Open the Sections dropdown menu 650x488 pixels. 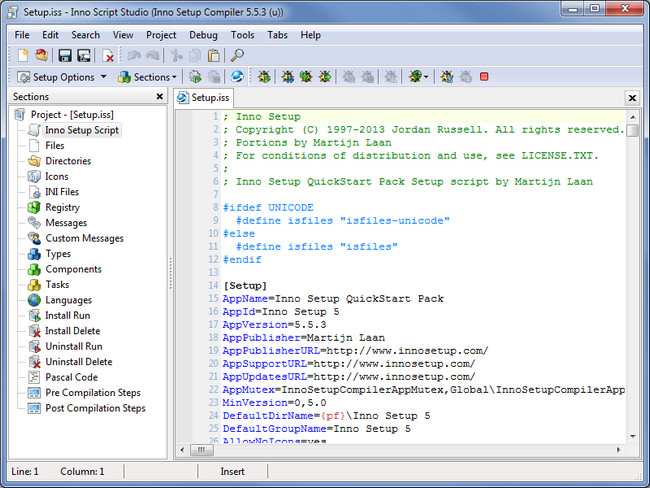pyautogui.click(x=148, y=77)
